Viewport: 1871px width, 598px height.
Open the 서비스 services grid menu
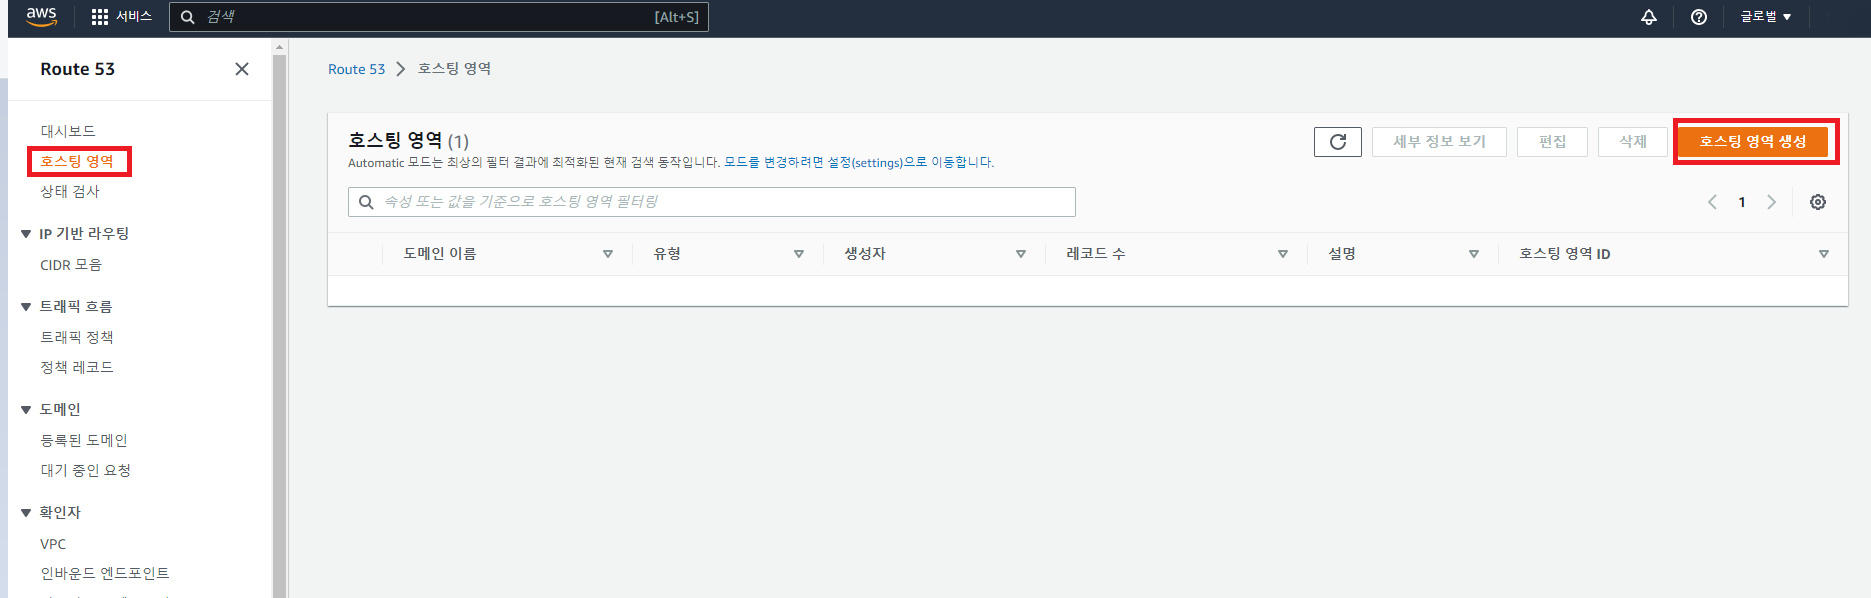[121, 17]
